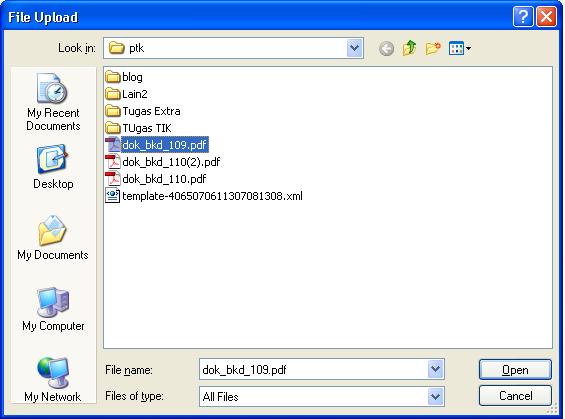Select the dok_bkd_110(2).pdf file
The image size is (565, 419).
tap(163, 162)
